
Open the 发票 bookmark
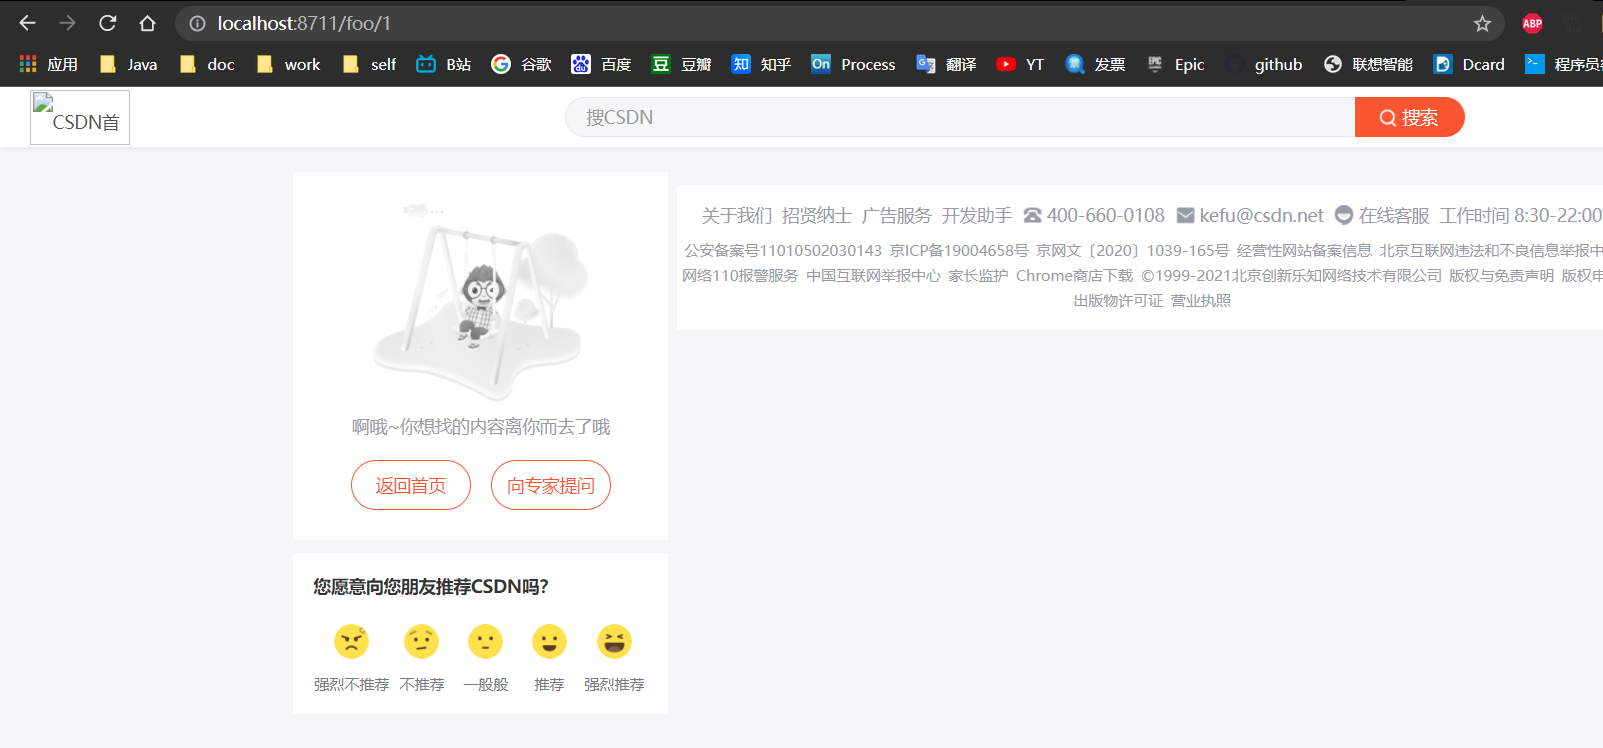(x=1095, y=64)
